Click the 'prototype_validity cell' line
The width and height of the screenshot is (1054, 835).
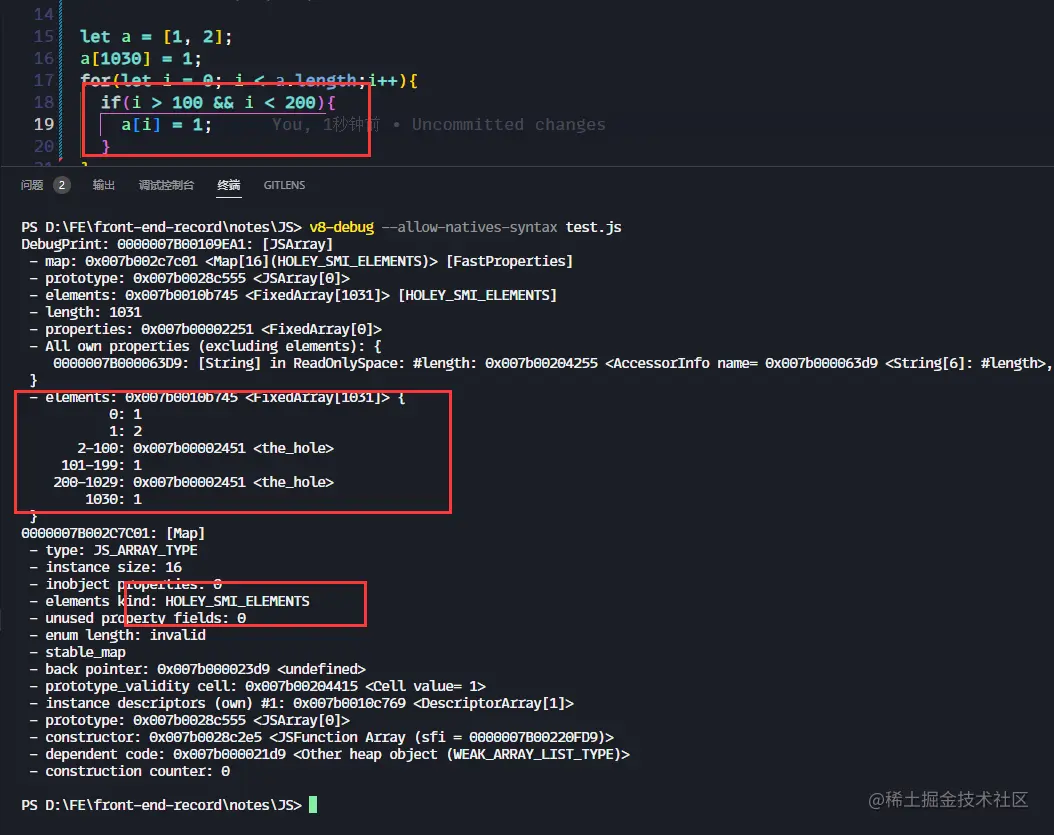(257, 686)
